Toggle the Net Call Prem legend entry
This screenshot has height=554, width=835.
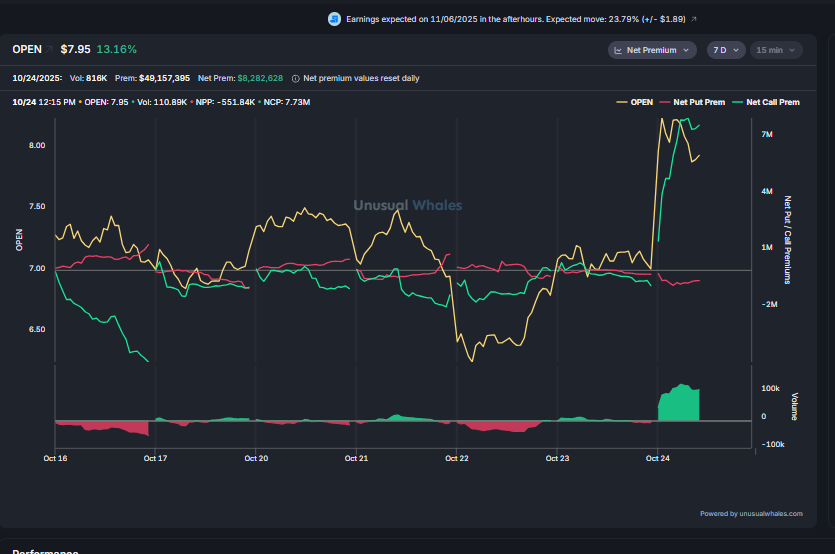point(766,102)
